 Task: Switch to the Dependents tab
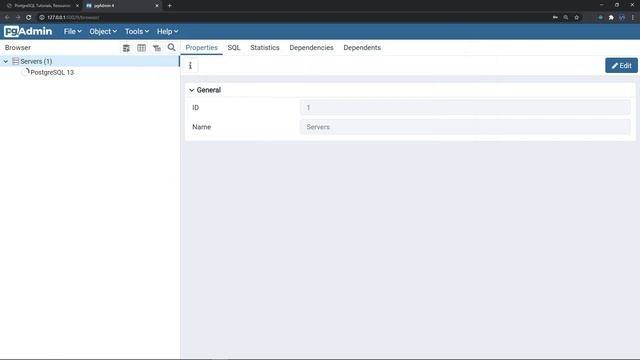(x=362, y=48)
